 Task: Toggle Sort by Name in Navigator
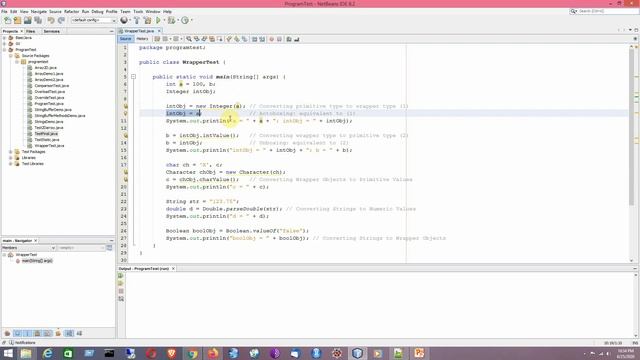69,333
